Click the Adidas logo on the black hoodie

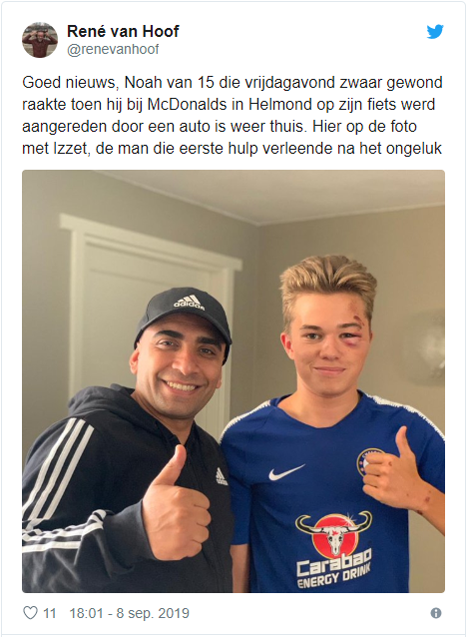point(221,476)
